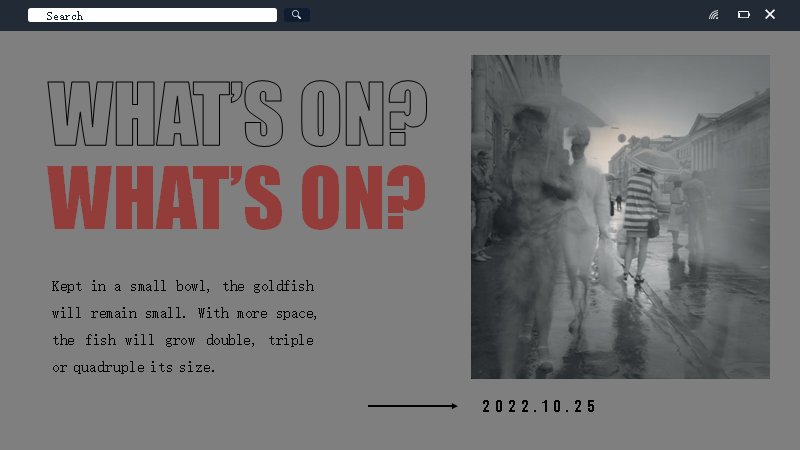This screenshot has height=450, width=800.
Task: Click the maximize rectangle icon
Action: tap(744, 15)
